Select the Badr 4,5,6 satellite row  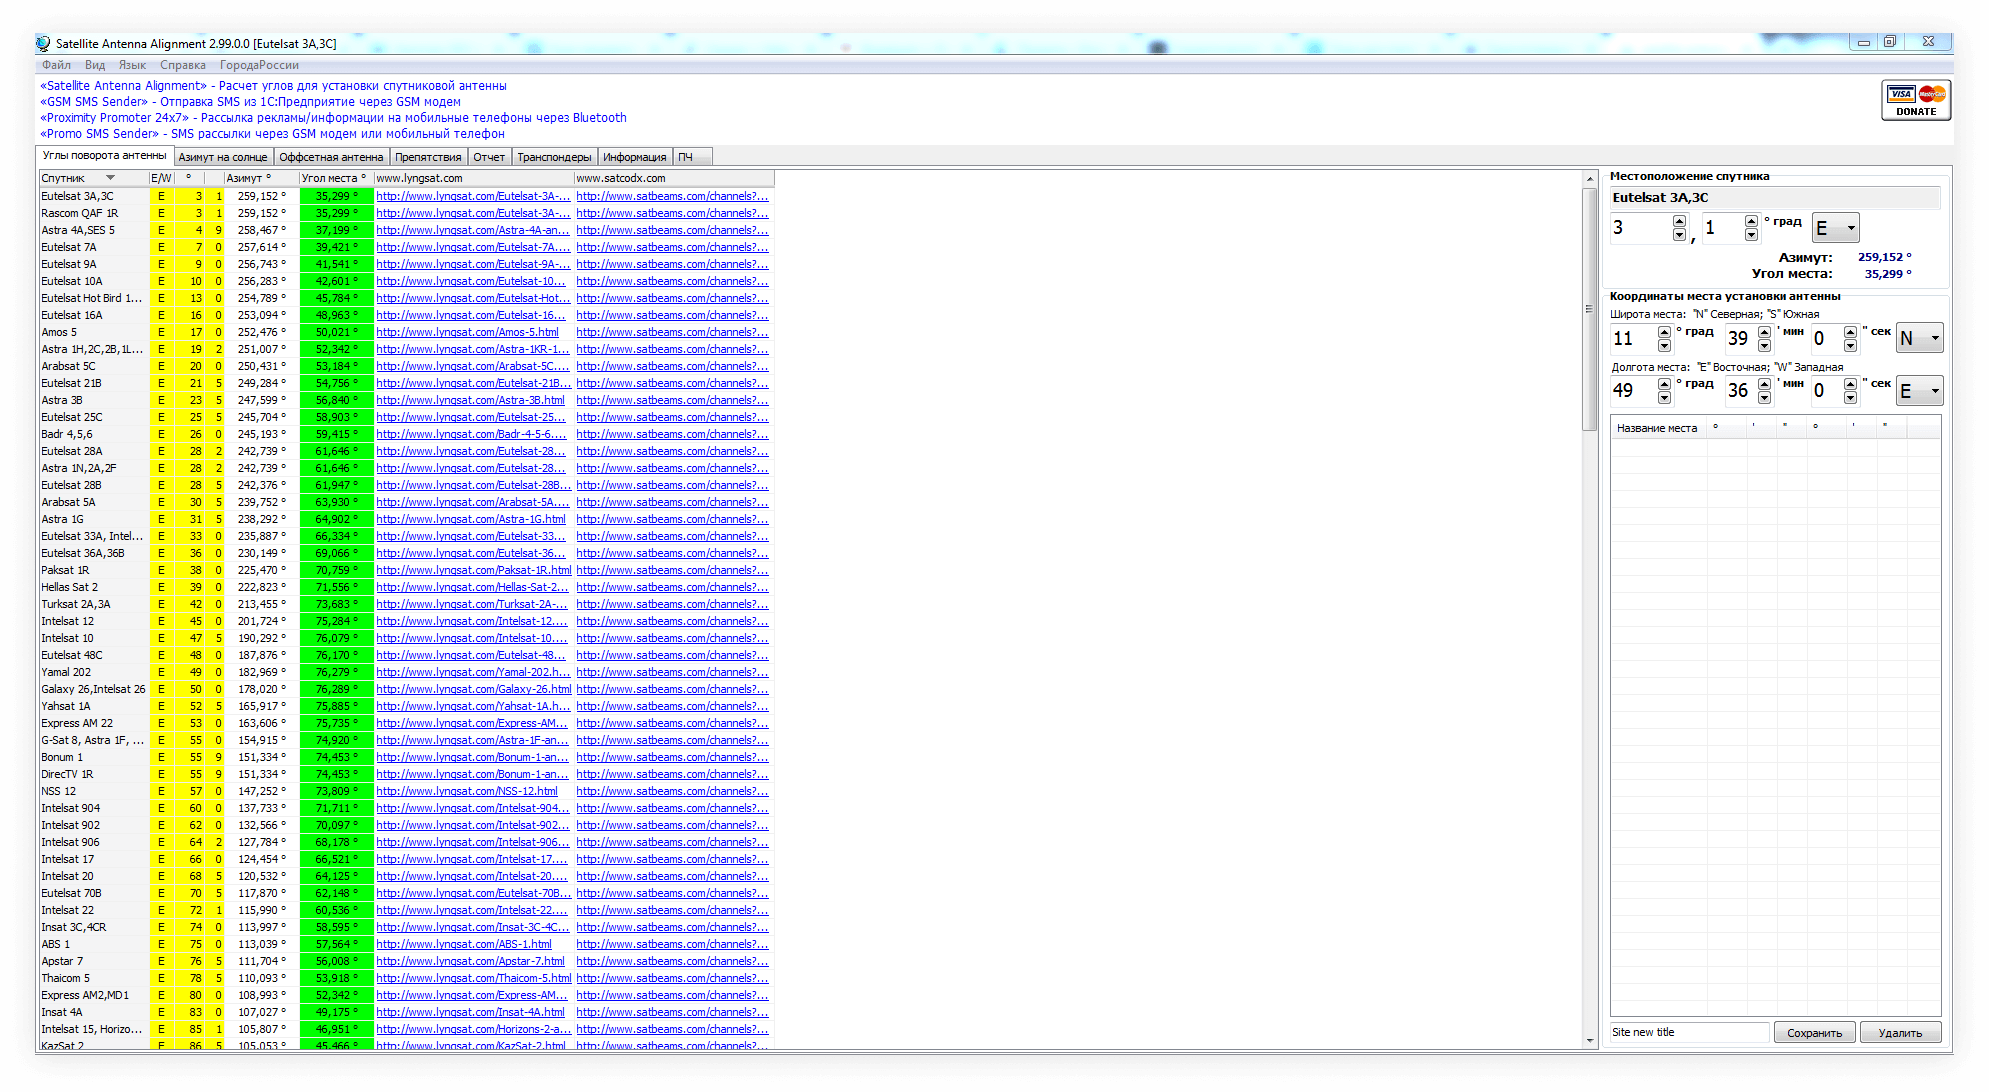tap(406, 434)
